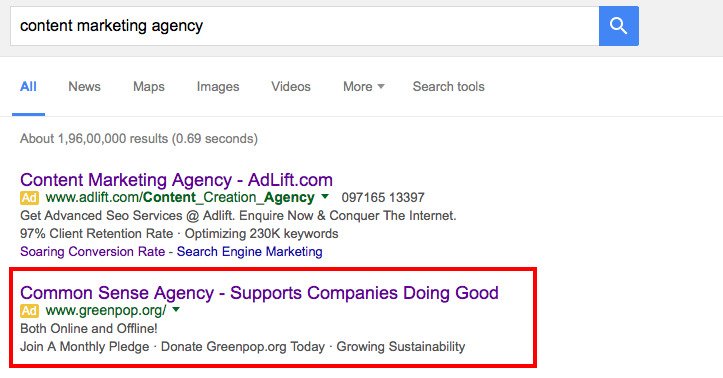Switch to the Images tab

tap(218, 87)
